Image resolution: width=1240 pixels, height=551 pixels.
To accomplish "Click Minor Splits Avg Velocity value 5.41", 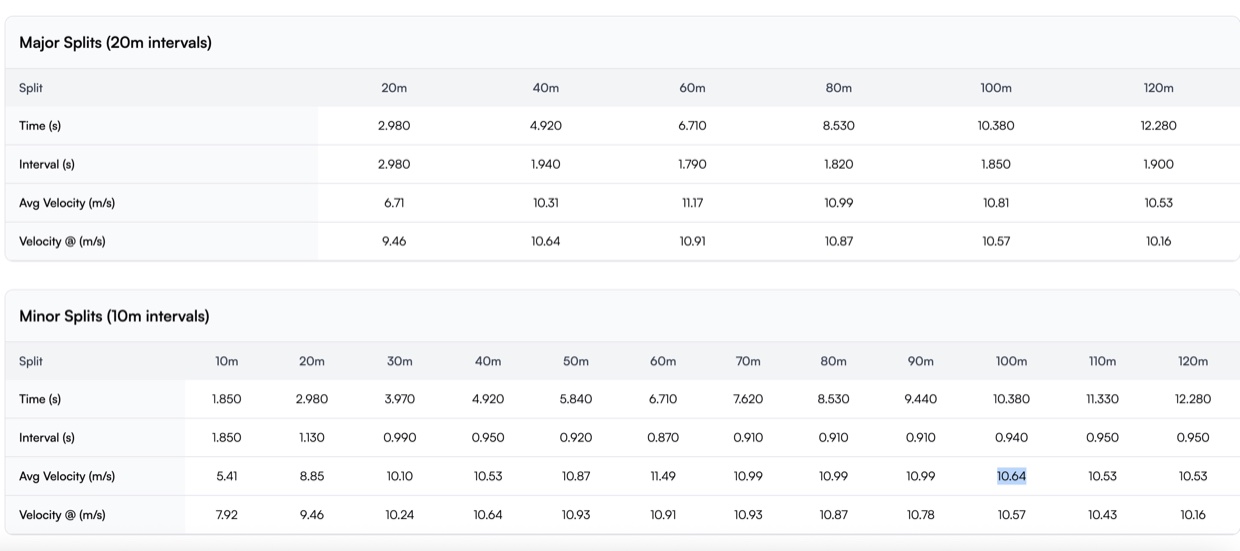I will [227, 476].
